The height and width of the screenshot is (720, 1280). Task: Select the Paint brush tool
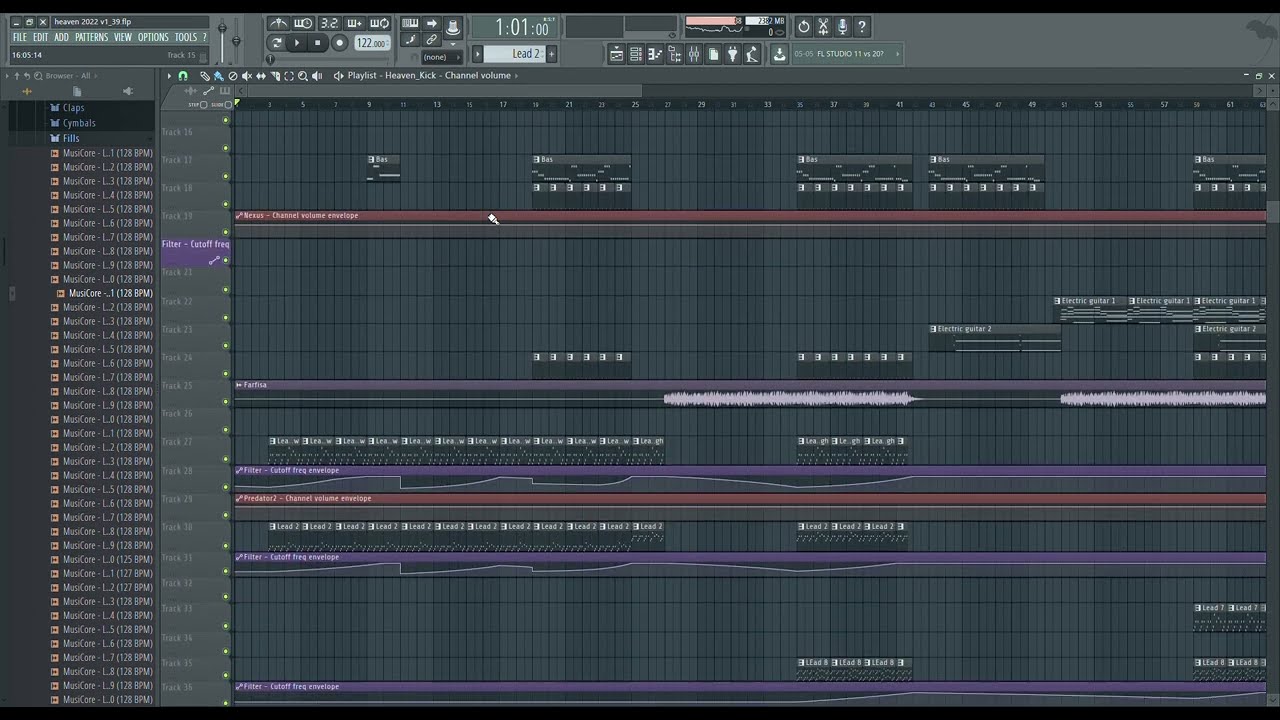[218, 76]
